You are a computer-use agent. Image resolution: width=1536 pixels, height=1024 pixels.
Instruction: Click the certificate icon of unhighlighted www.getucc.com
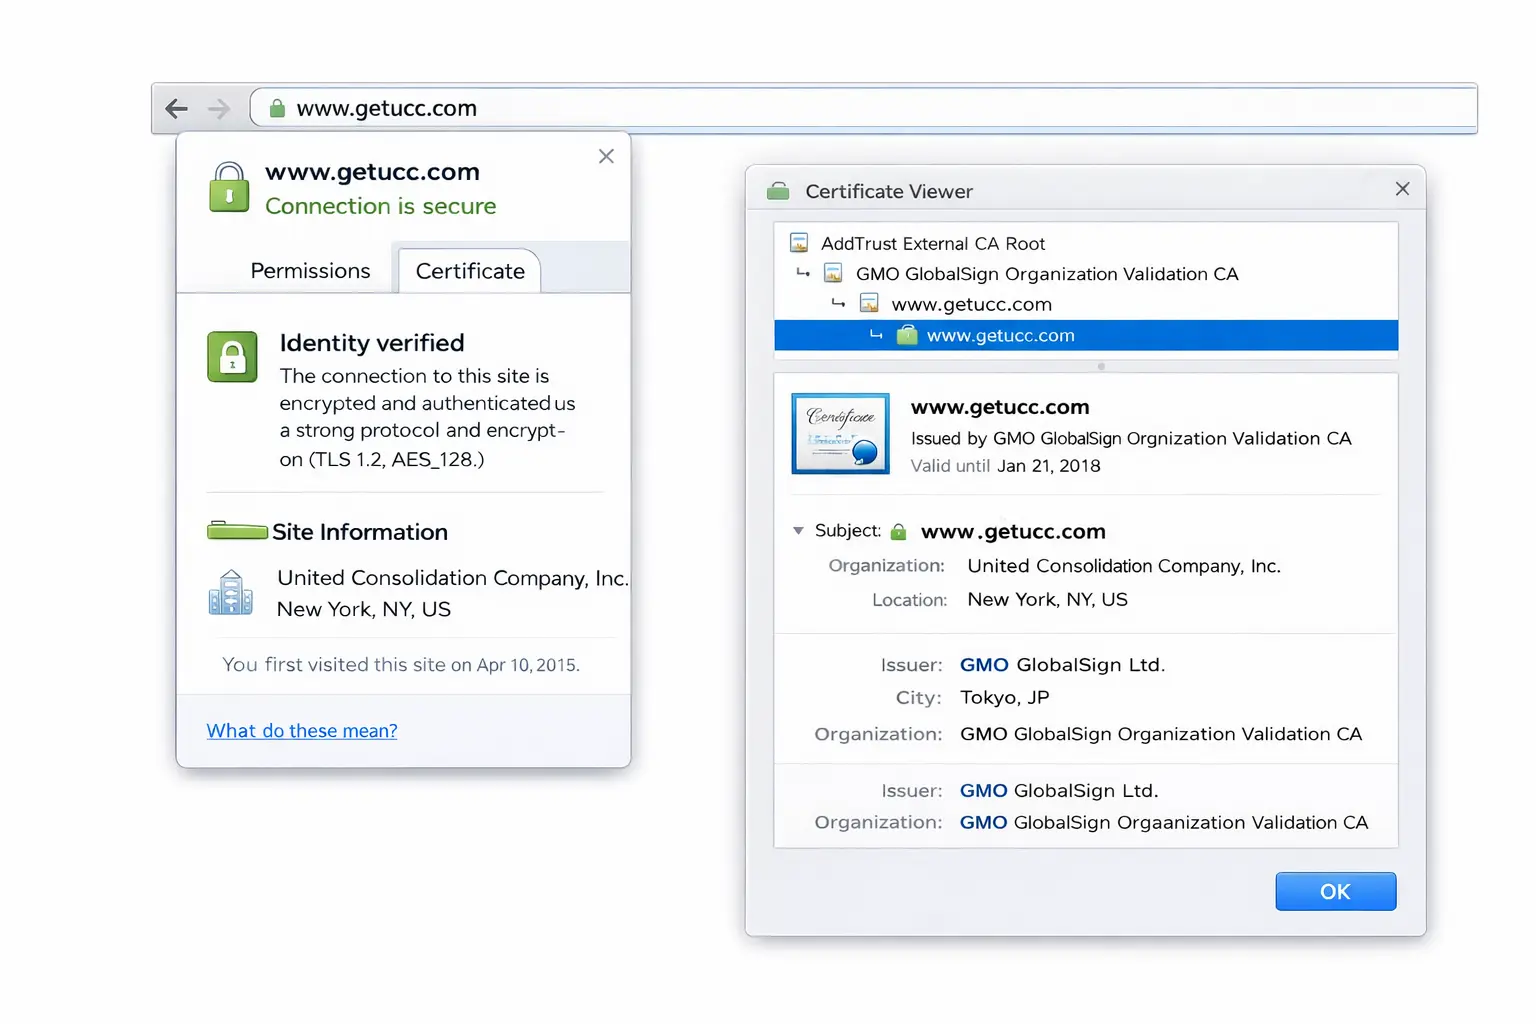pos(869,303)
